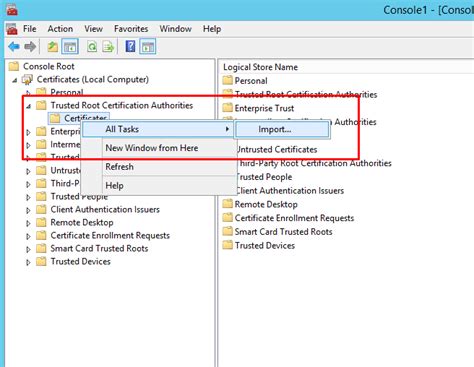The width and height of the screenshot is (474, 367).
Task: Open the View menu
Action: (x=93, y=29)
